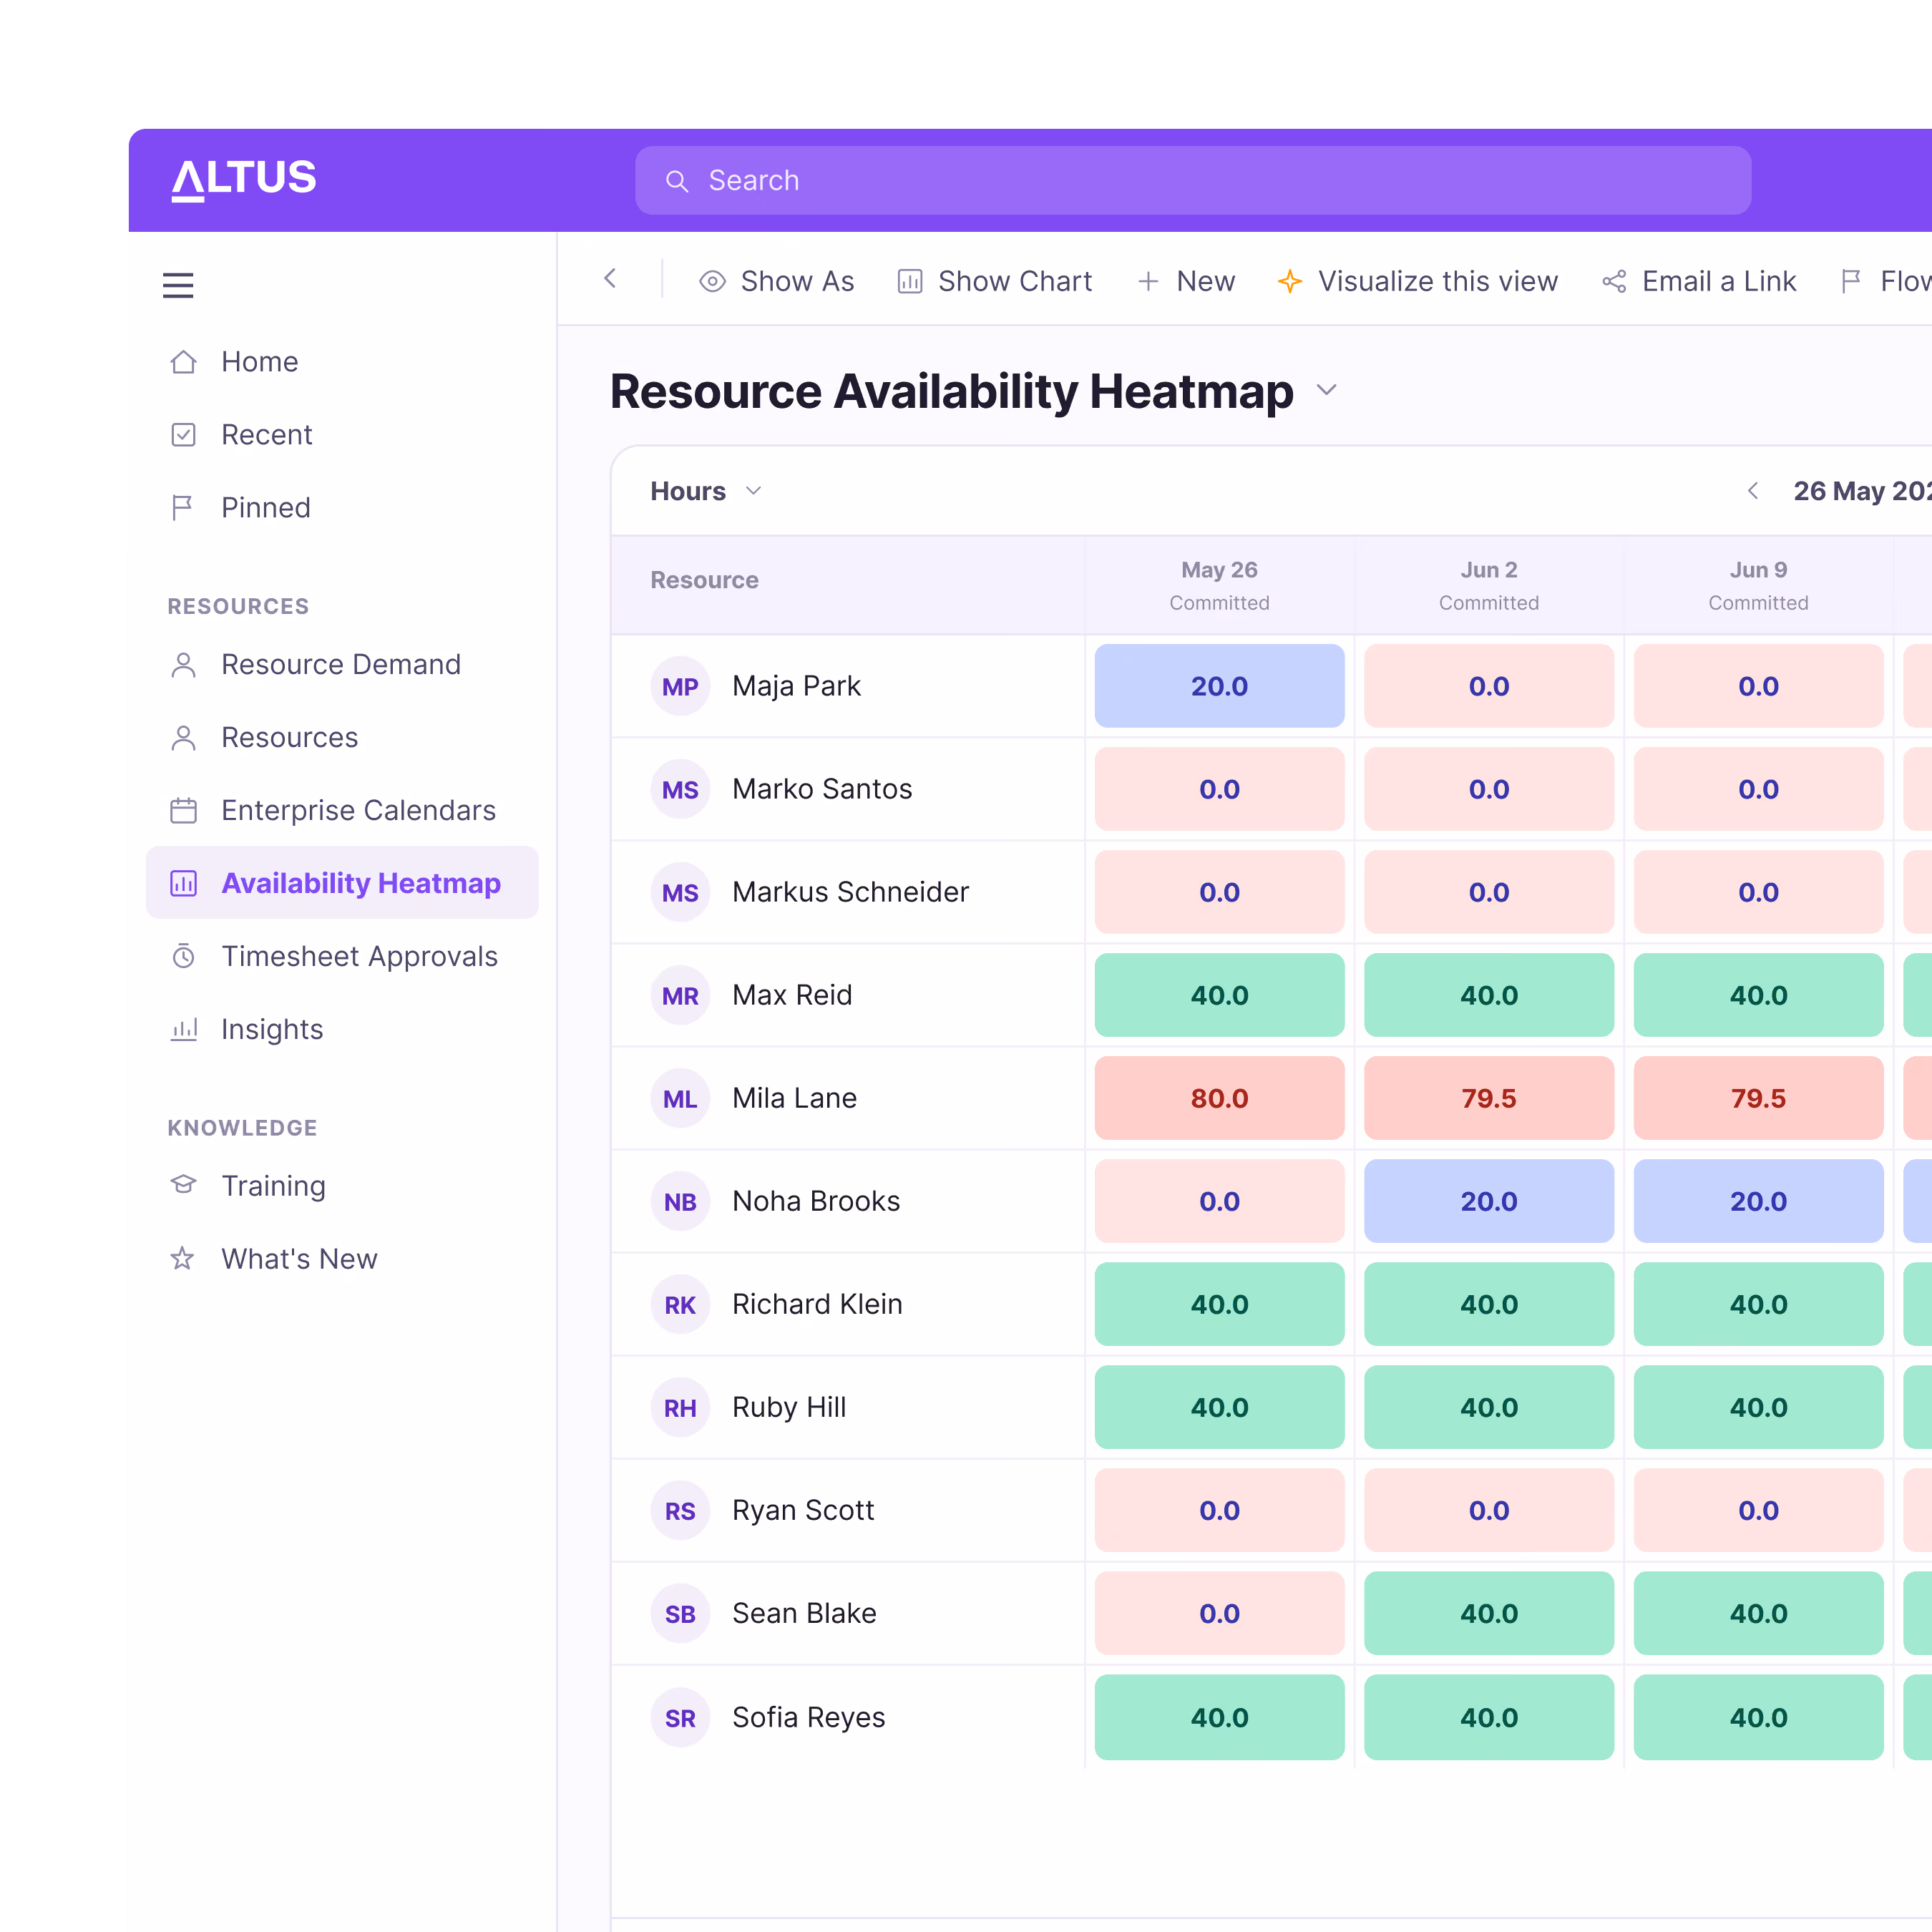Select Mila Lane's May 26 80.0 cell

tap(1219, 1097)
